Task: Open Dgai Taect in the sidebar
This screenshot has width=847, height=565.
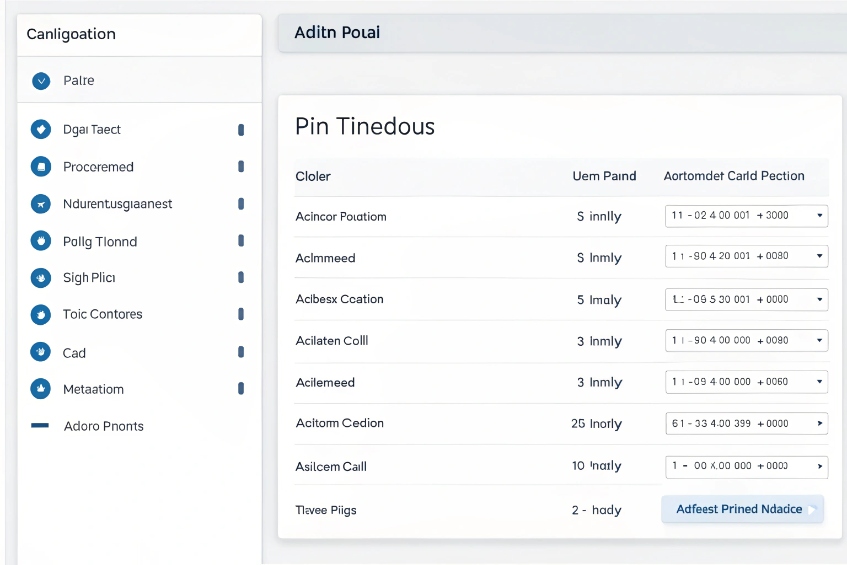Action: pyautogui.click(x=92, y=130)
